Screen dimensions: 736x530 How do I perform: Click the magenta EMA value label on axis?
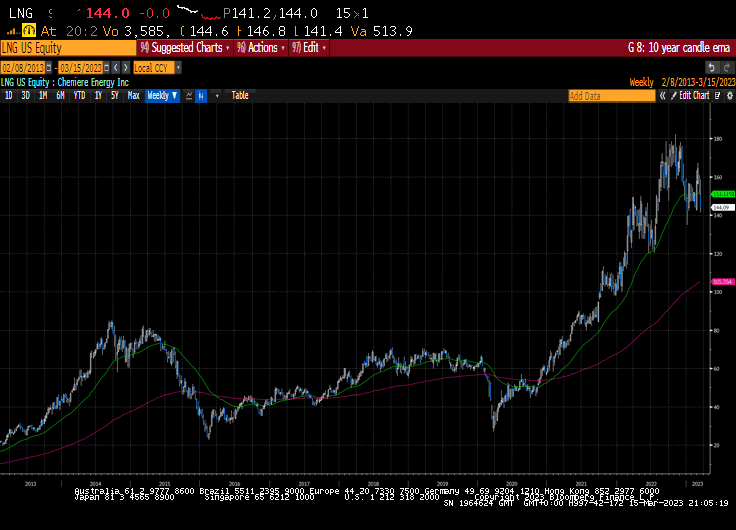(723, 282)
